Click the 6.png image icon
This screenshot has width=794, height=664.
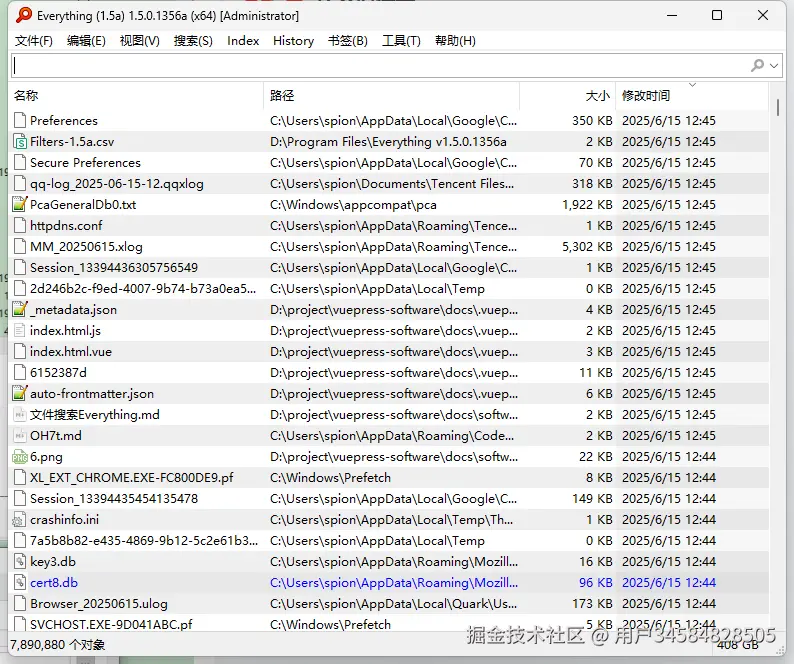tap(20, 457)
